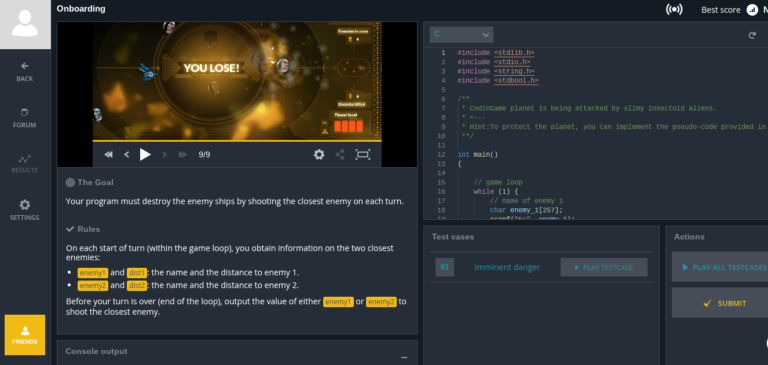The height and width of the screenshot is (365, 768).
Task: Submit the solution
Action: (720, 303)
